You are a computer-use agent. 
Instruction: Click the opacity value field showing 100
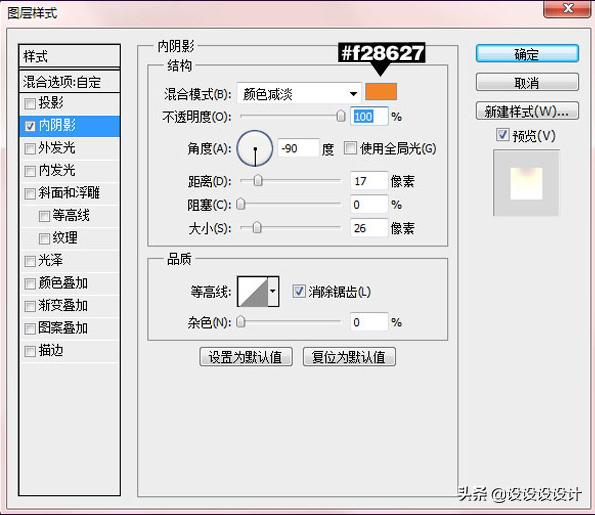point(369,117)
